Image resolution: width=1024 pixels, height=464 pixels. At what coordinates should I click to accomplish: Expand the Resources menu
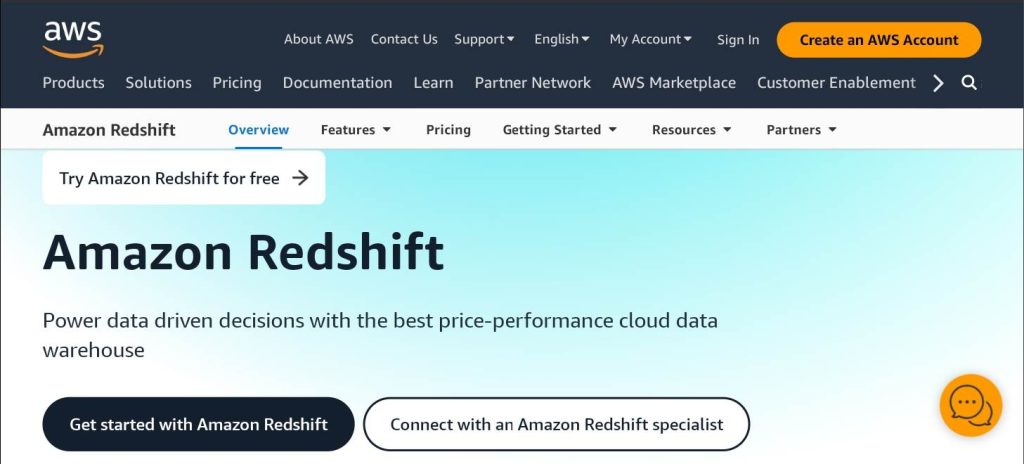coord(691,130)
